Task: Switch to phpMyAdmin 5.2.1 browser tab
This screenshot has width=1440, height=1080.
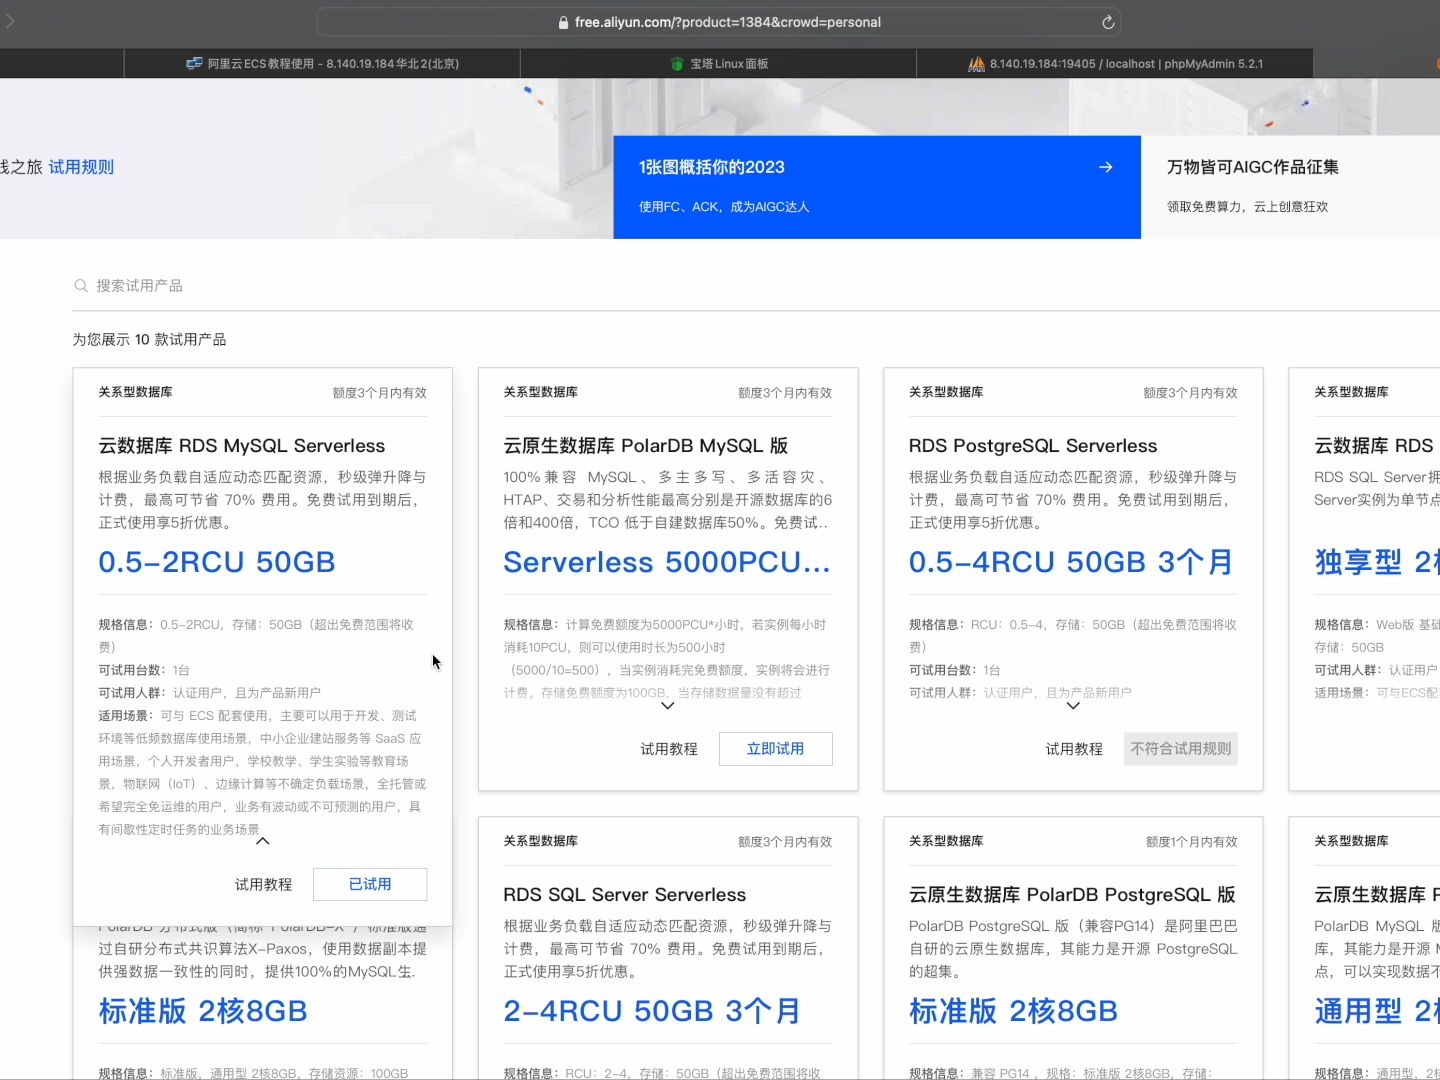Action: pyautogui.click(x=1115, y=63)
